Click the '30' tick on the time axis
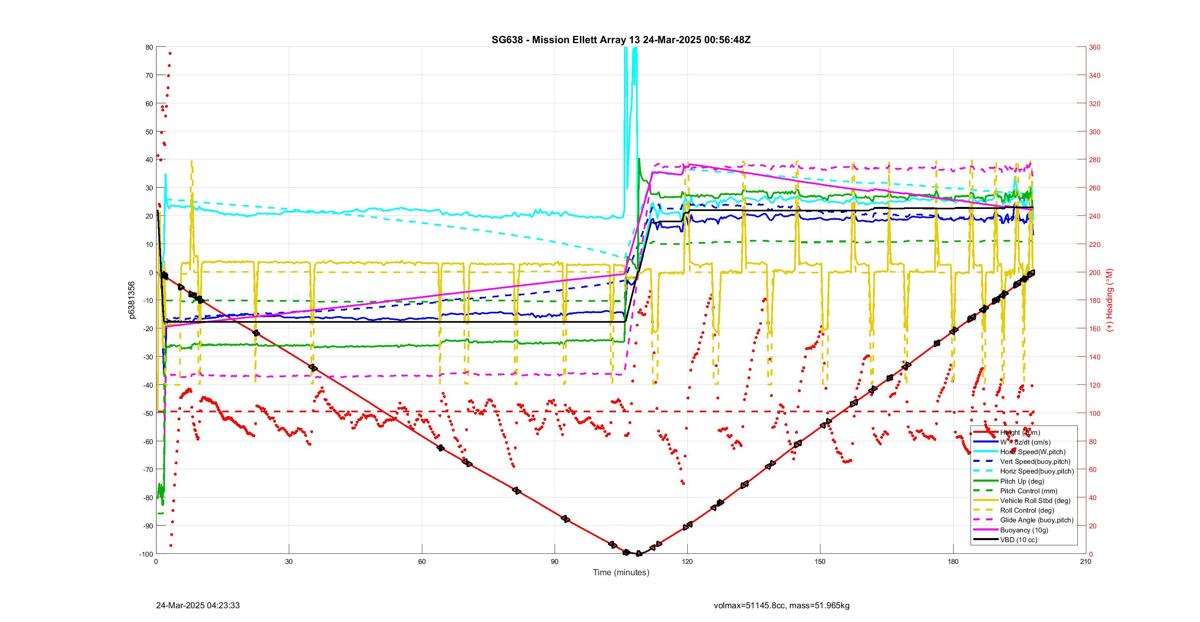Image resolution: width=1200 pixels, height=622 pixels. [x=289, y=562]
